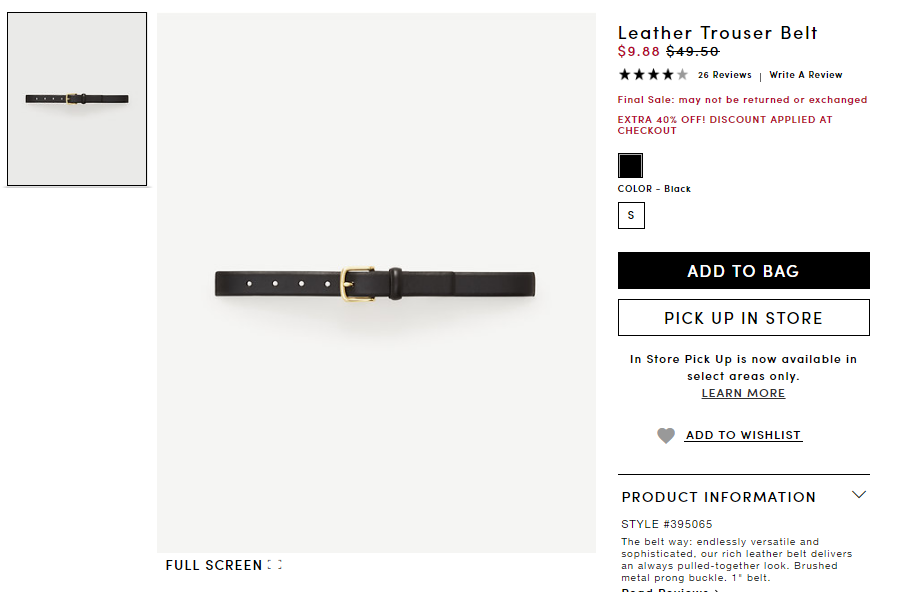Screen dimensions: 916x592
Task: Click the large belt product image
Action: tap(376, 283)
